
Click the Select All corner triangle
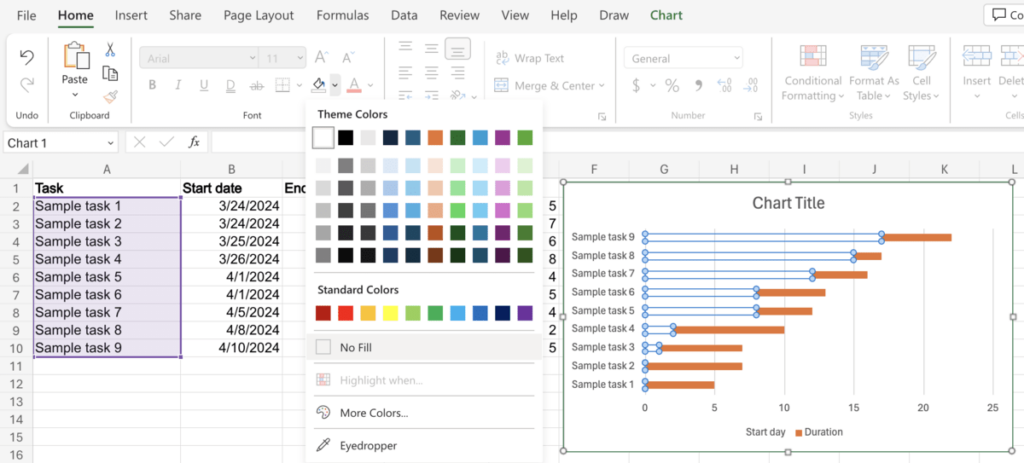coord(22,169)
